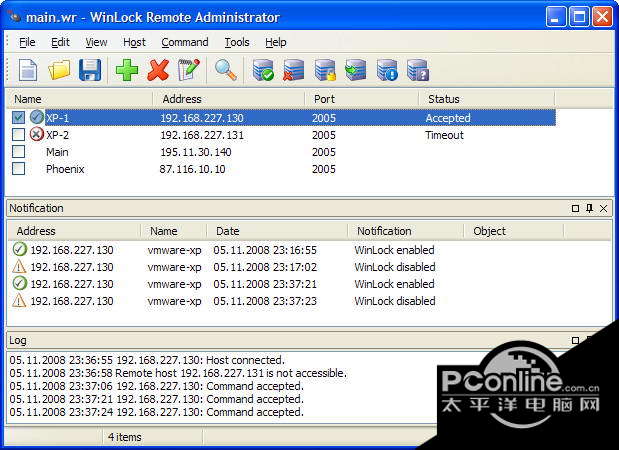This screenshot has width=619, height=450.
Task: Select host row Main
Action: tap(283, 152)
